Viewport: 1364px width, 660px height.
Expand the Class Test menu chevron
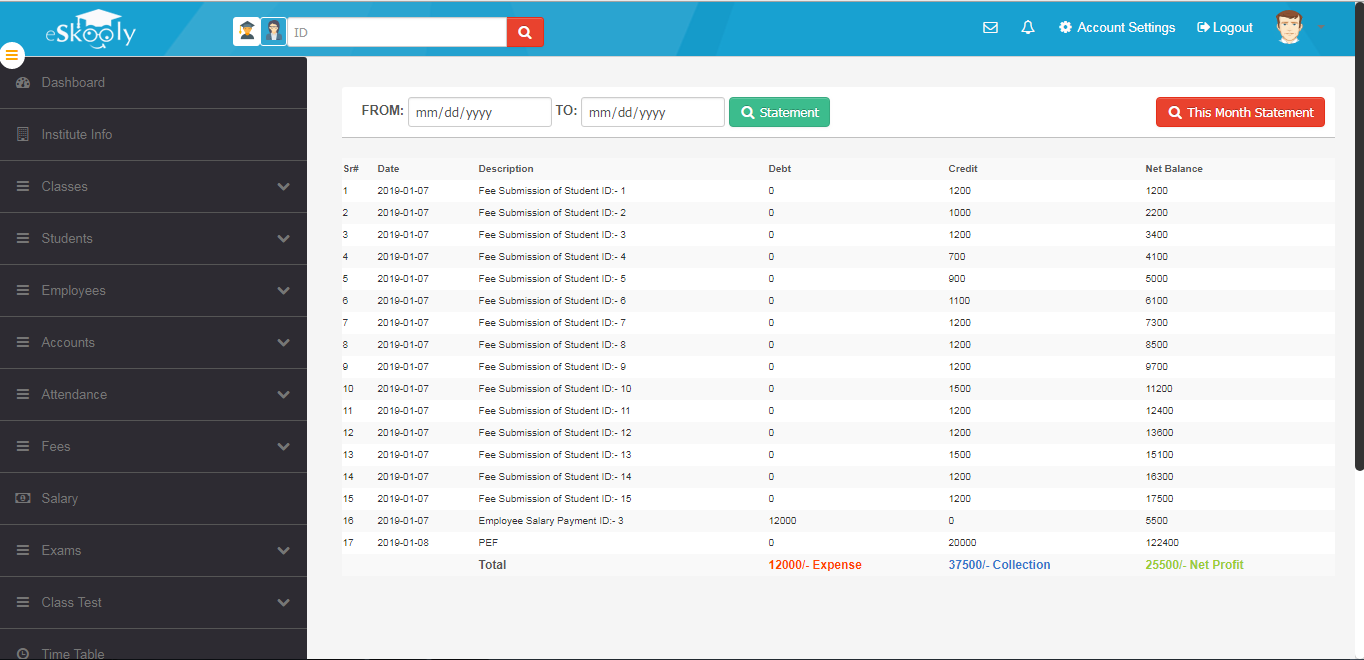pyautogui.click(x=284, y=603)
